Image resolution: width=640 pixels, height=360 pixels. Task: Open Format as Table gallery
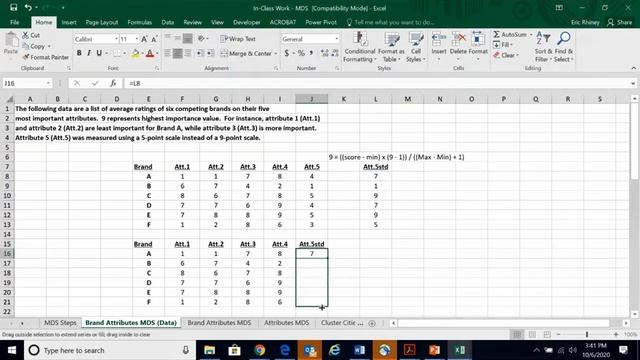coord(391,47)
